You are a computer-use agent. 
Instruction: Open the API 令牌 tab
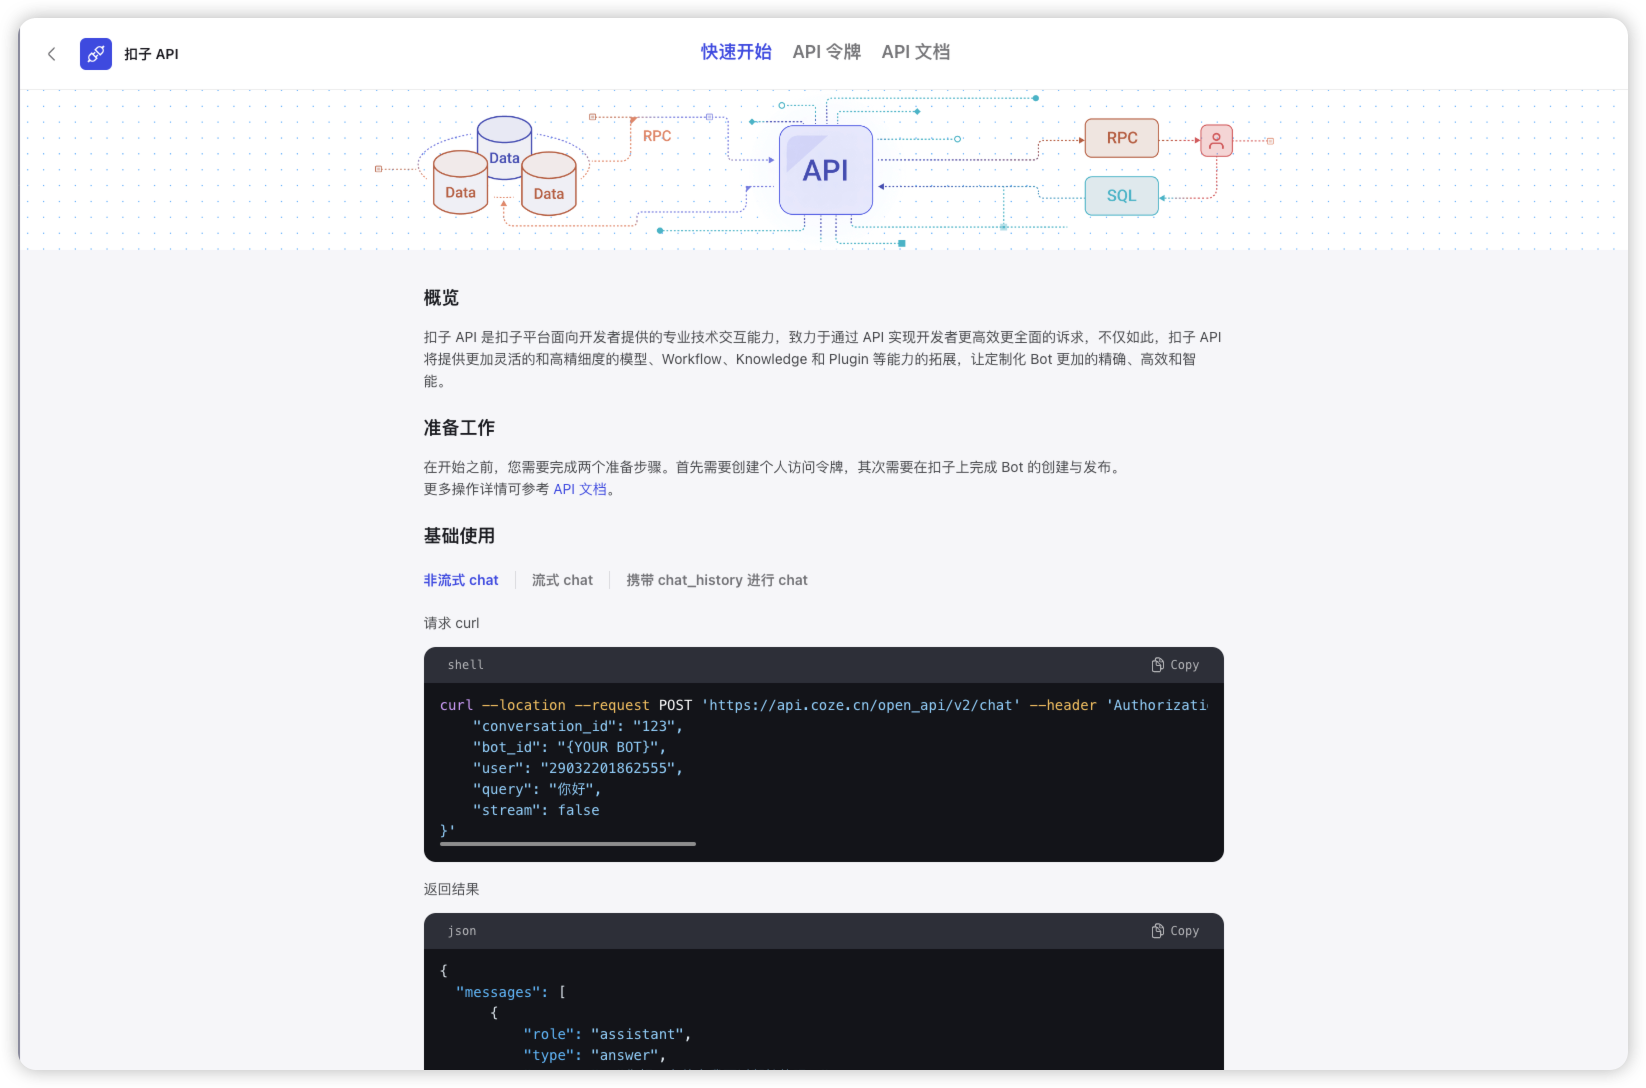pyautogui.click(x=826, y=52)
